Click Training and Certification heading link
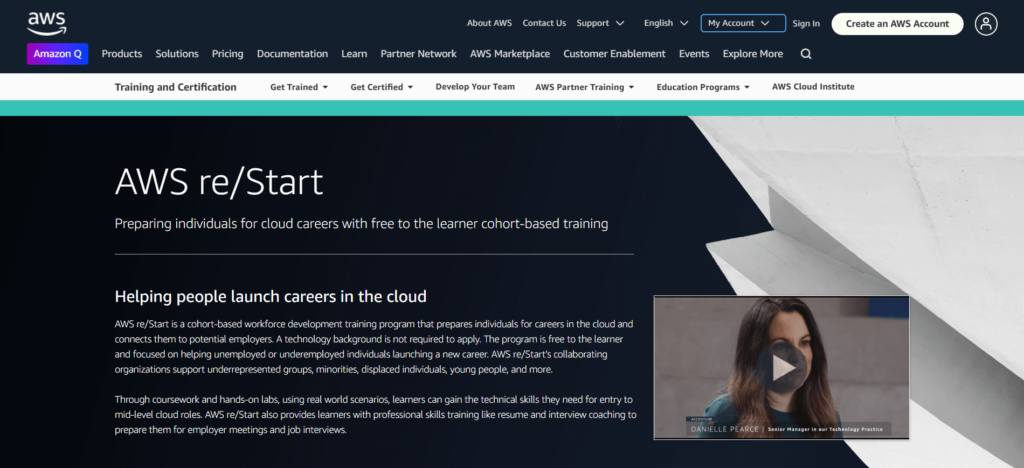The width and height of the screenshot is (1024, 468). 176,87
